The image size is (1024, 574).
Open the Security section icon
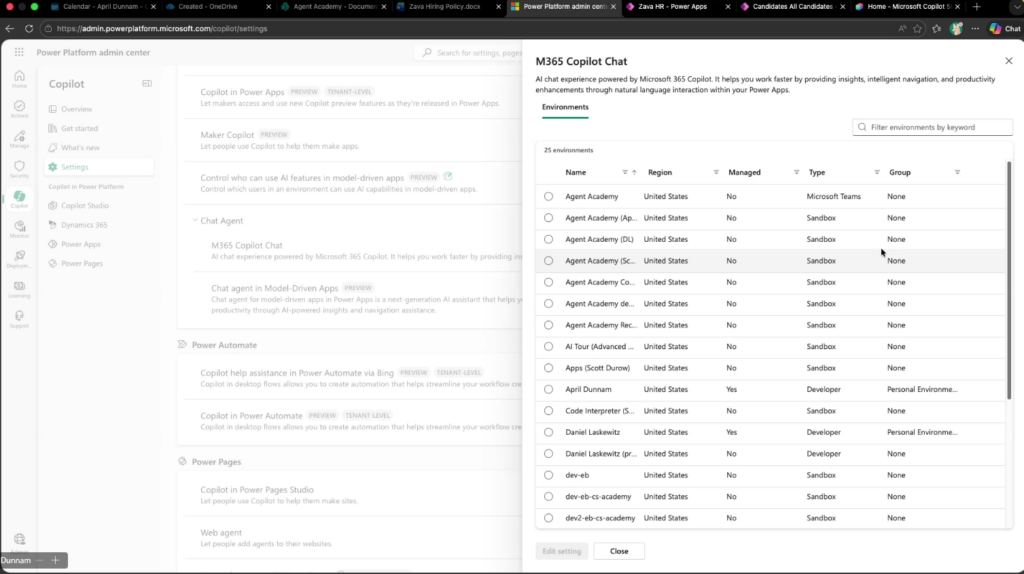point(19,169)
